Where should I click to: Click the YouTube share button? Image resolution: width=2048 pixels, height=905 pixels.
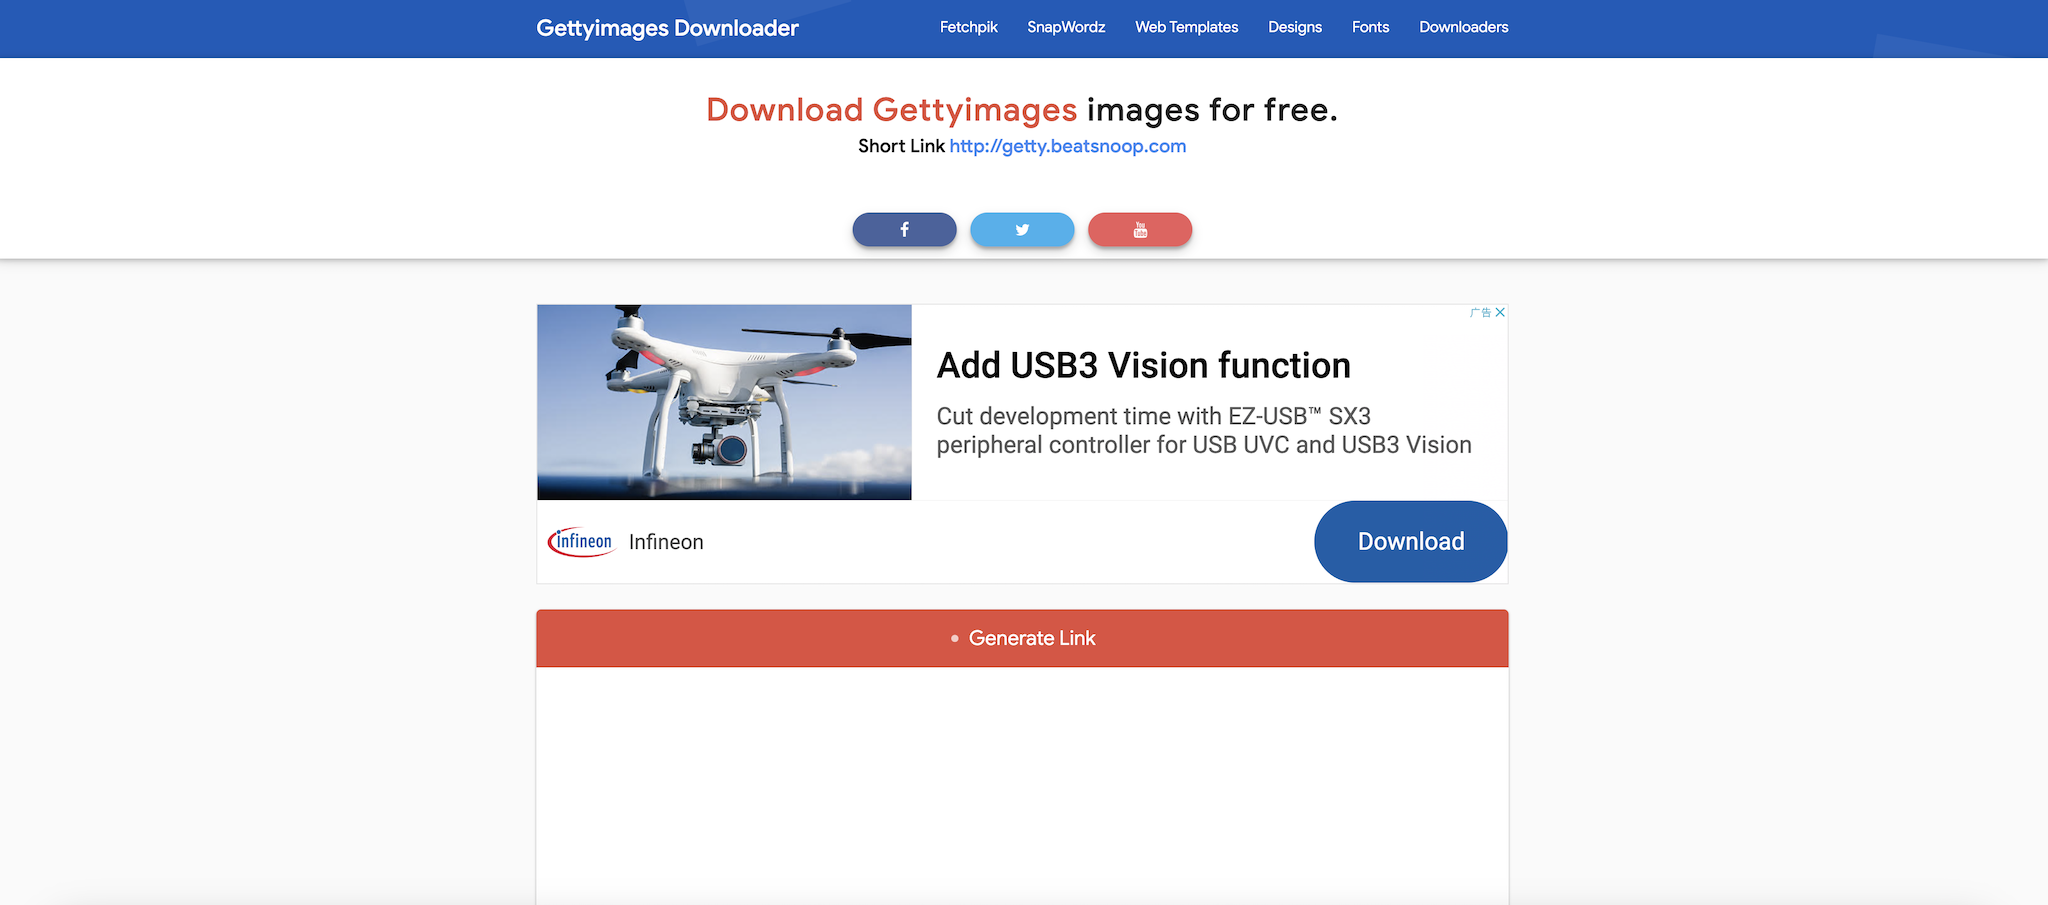pos(1140,229)
